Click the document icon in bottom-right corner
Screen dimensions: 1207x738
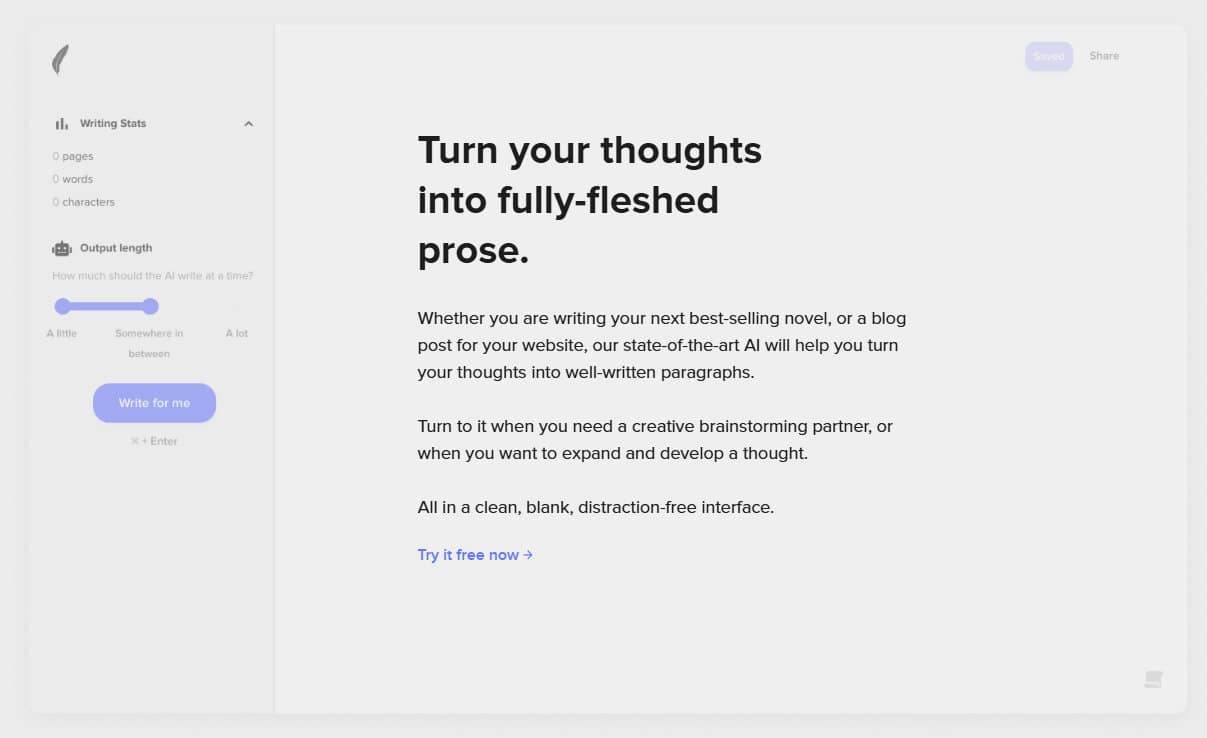coord(1153,680)
